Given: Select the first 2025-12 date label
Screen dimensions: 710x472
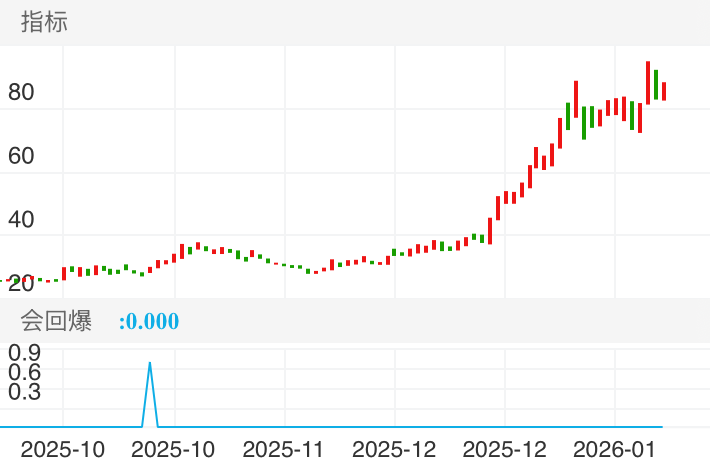Looking at the screenshot, I should tap(395, 448).
